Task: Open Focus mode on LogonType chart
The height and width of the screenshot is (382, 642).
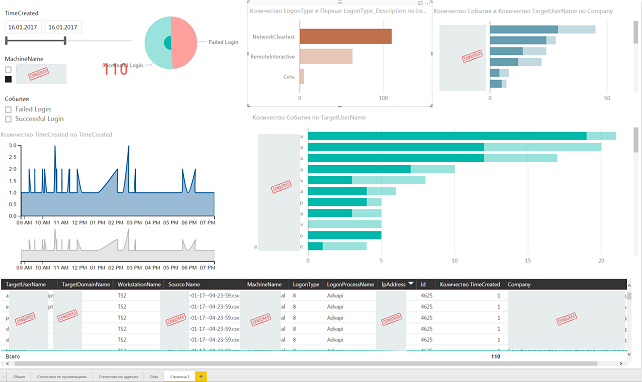Action: pos(420,3)
